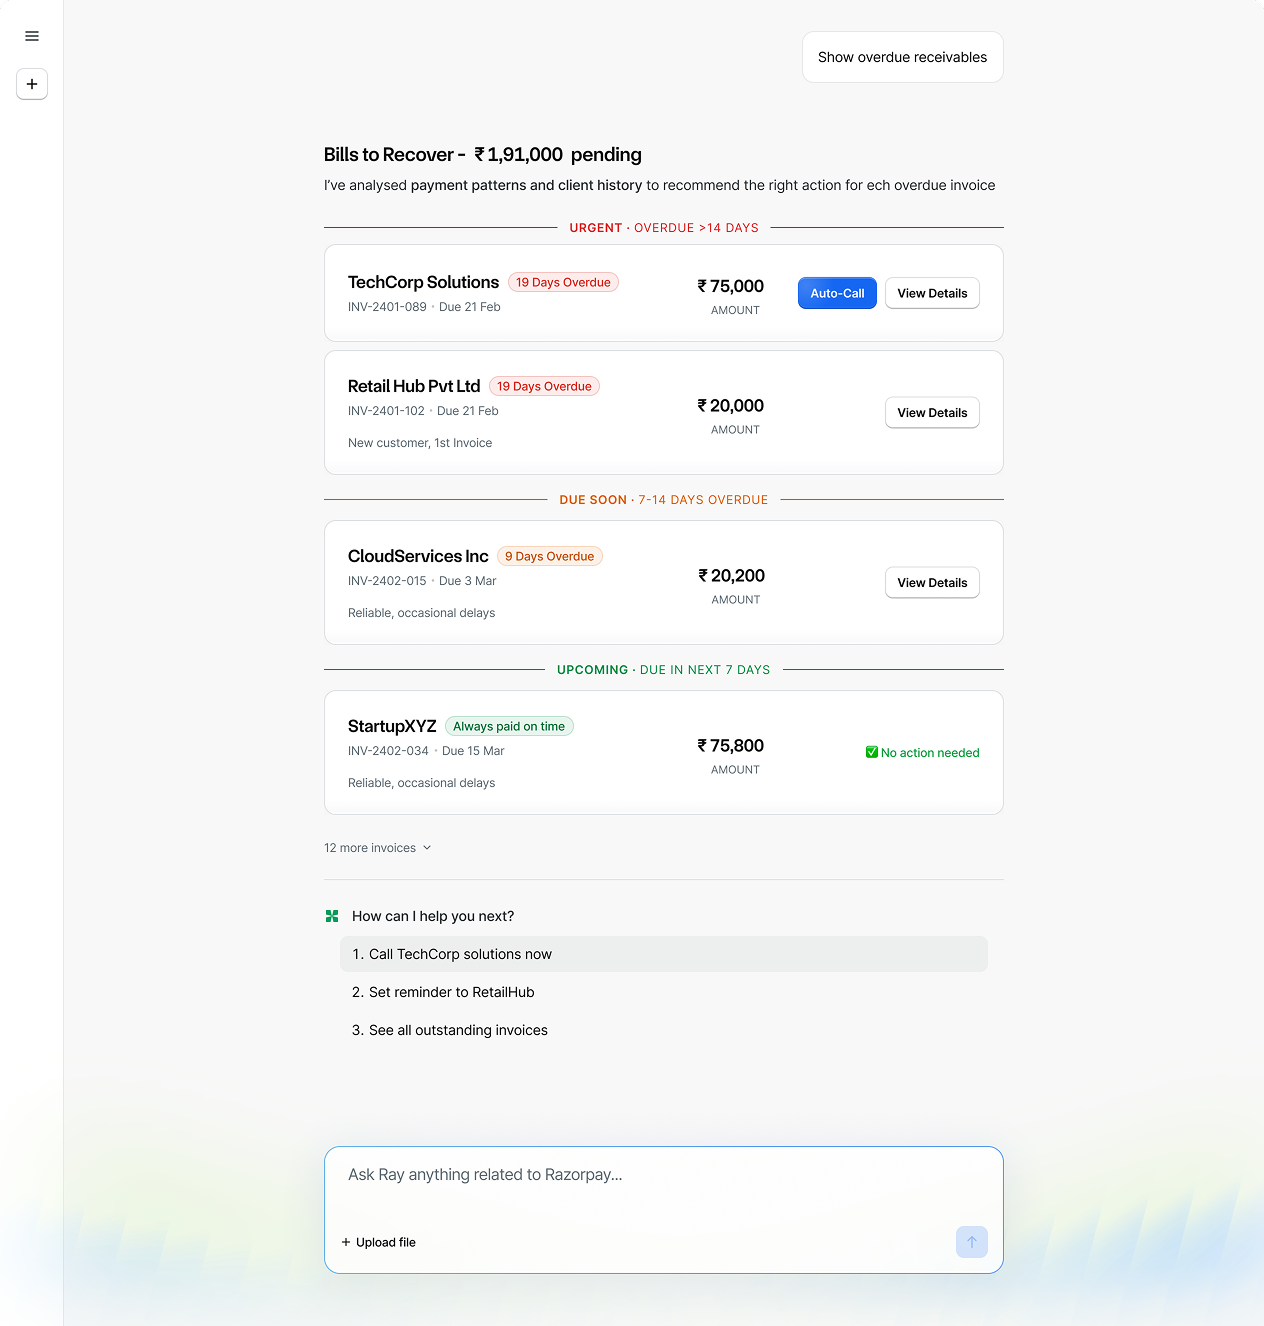View Details for CloudServices Inc invoice
The width and height of the screenshot is (1264, 1326).
pyautogui.click(x=932, y=583)
